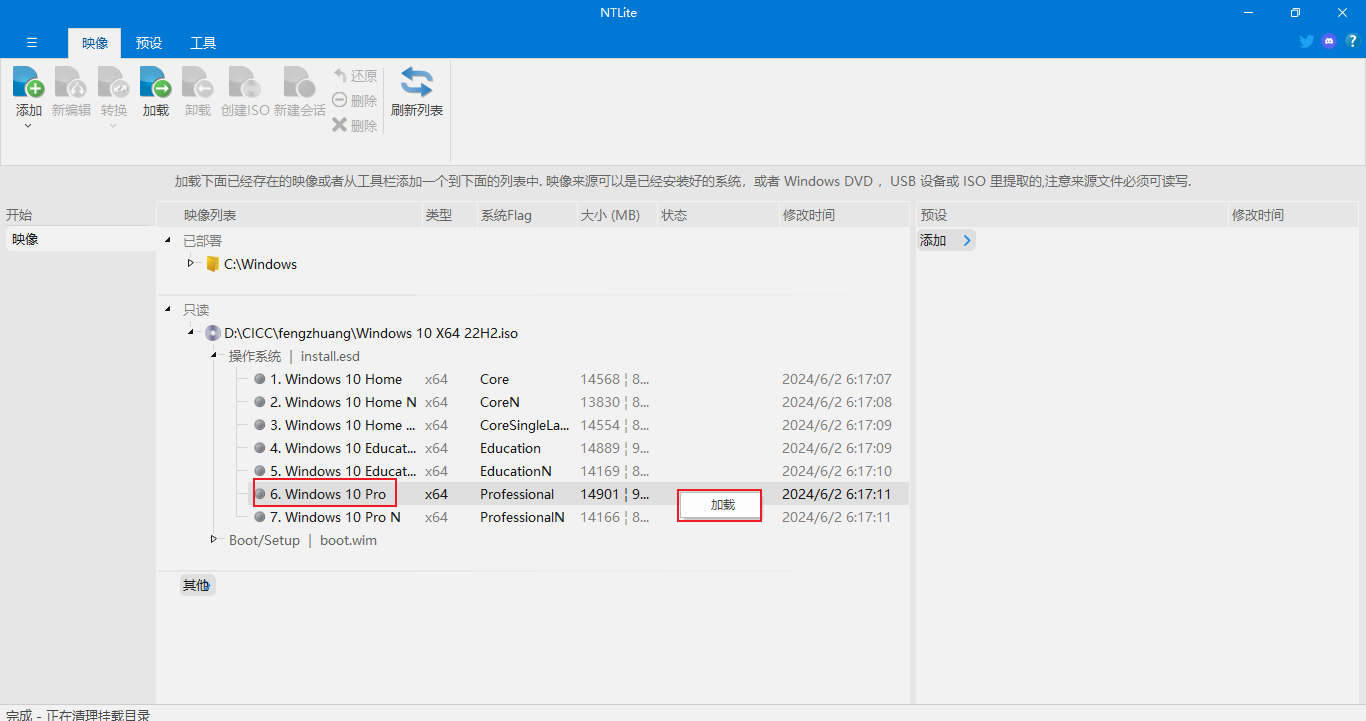Expand the Boot/Setup boot.wim node

click(x=214, y=539)
